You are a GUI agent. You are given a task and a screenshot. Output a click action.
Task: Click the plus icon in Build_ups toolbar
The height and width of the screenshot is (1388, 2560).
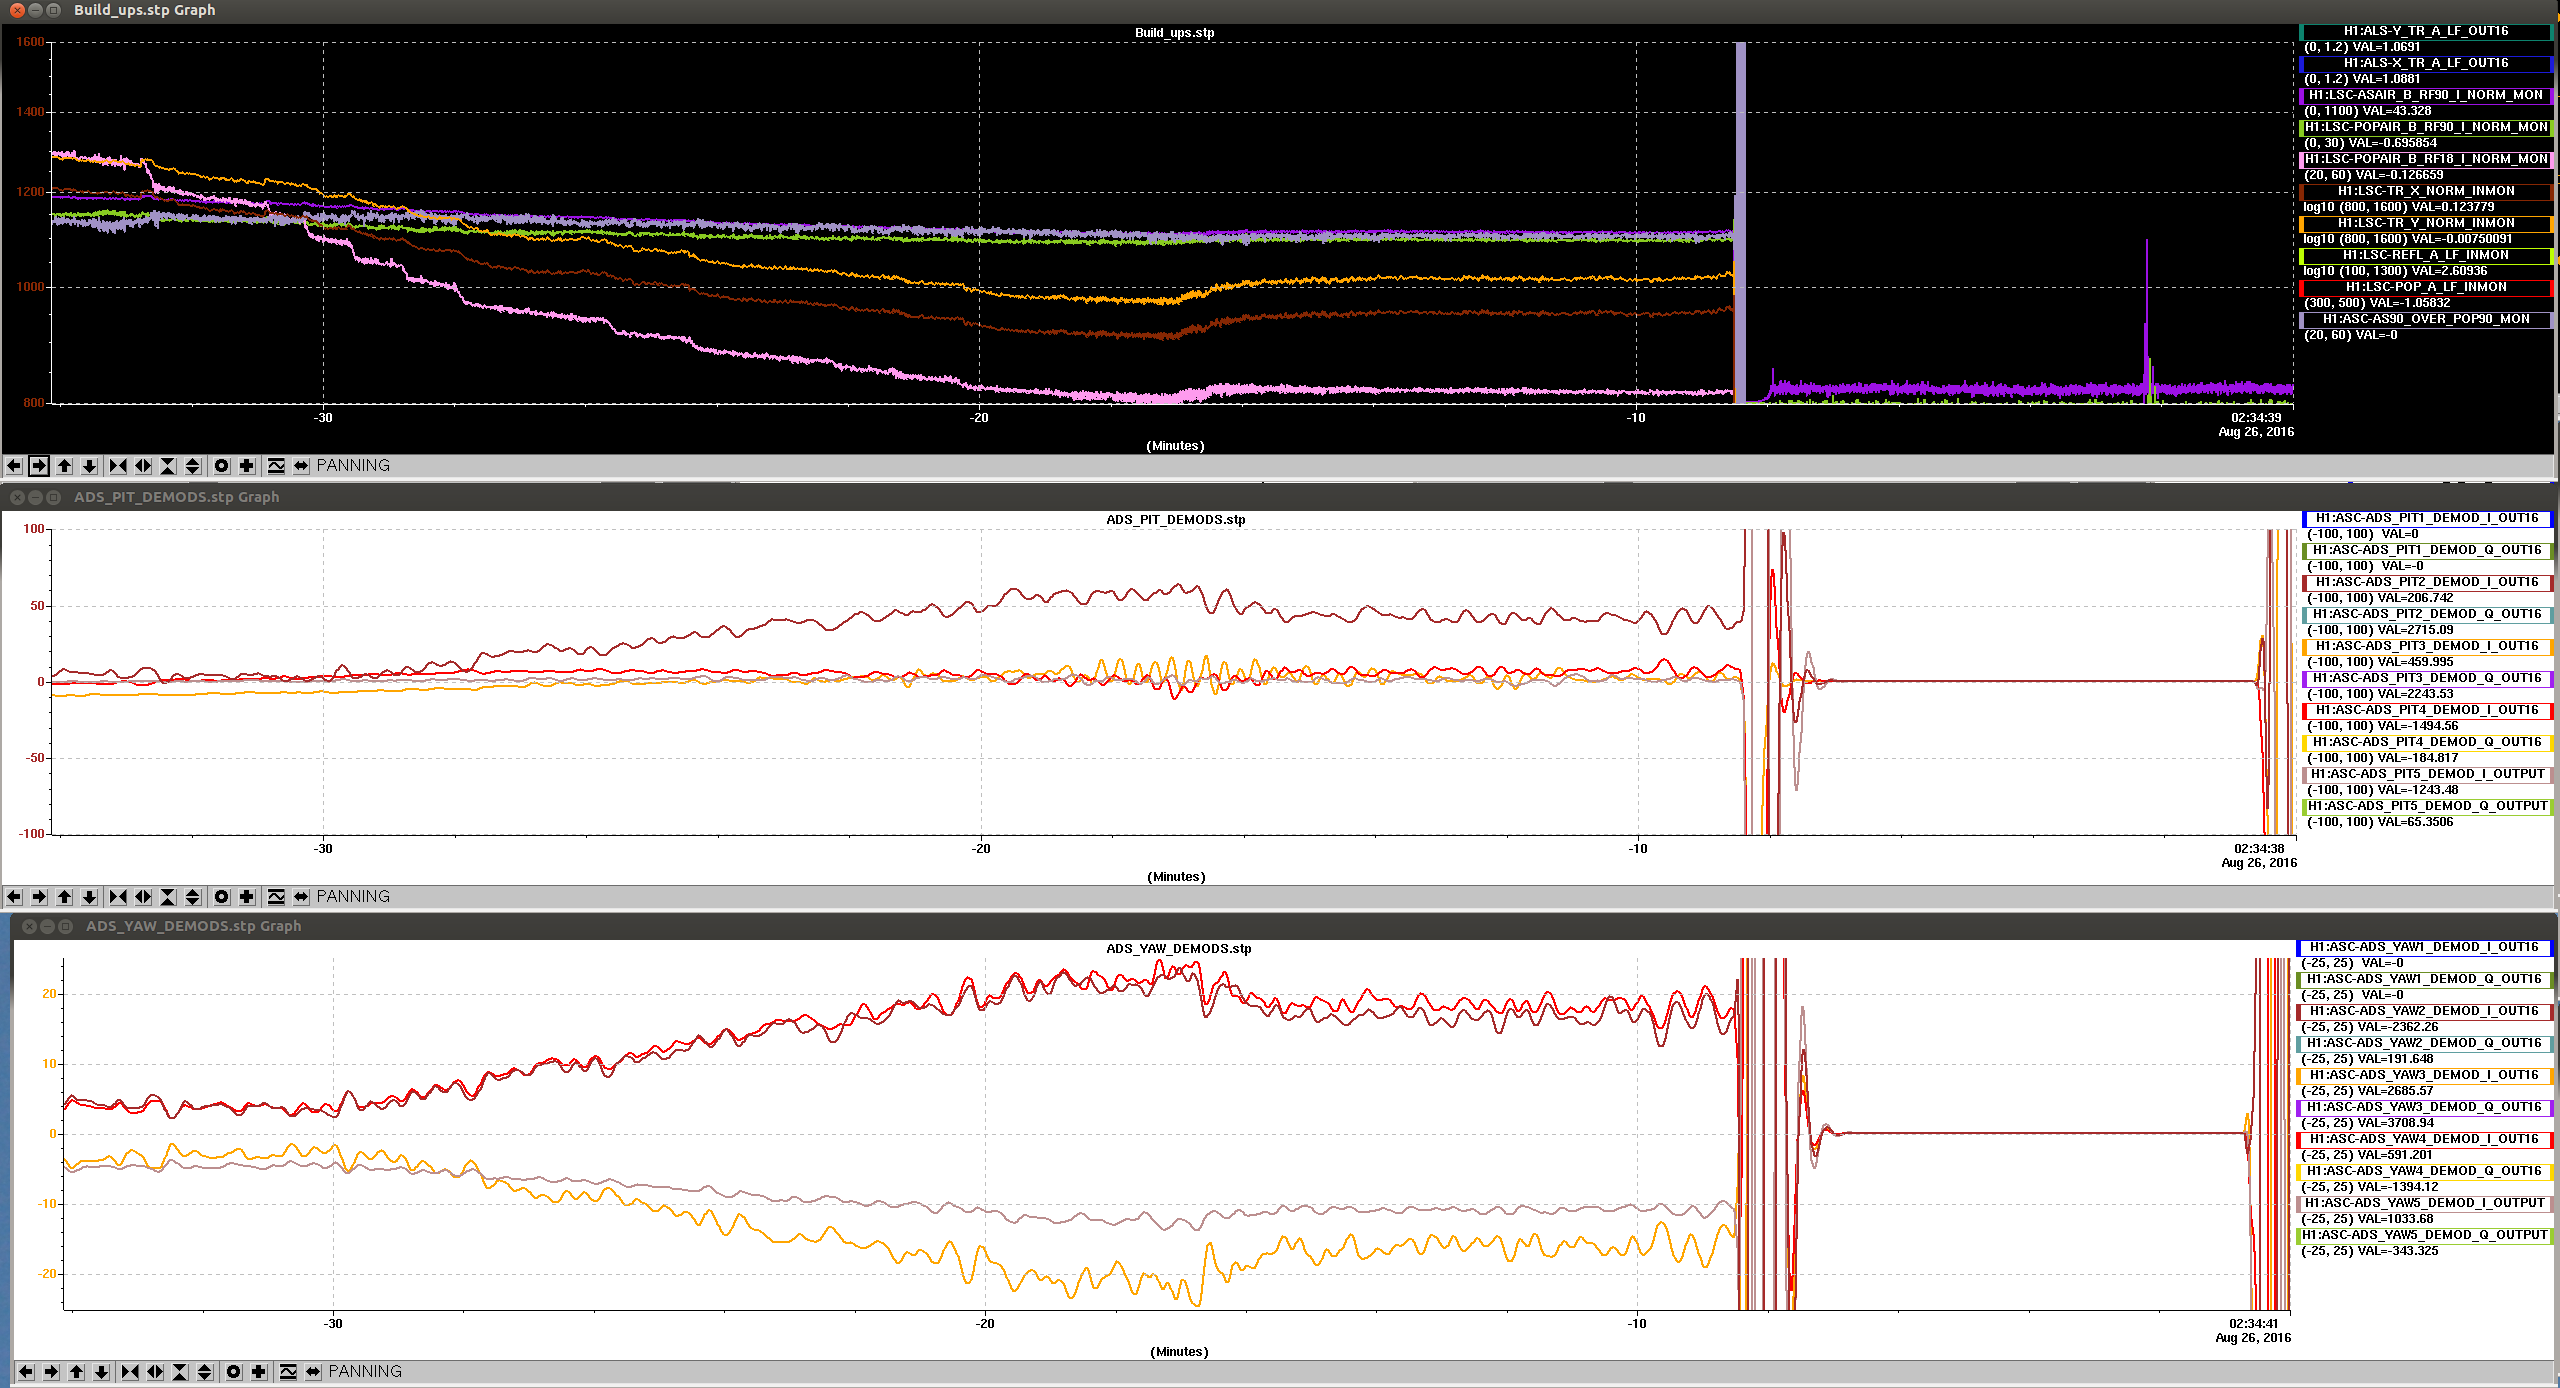247,466
